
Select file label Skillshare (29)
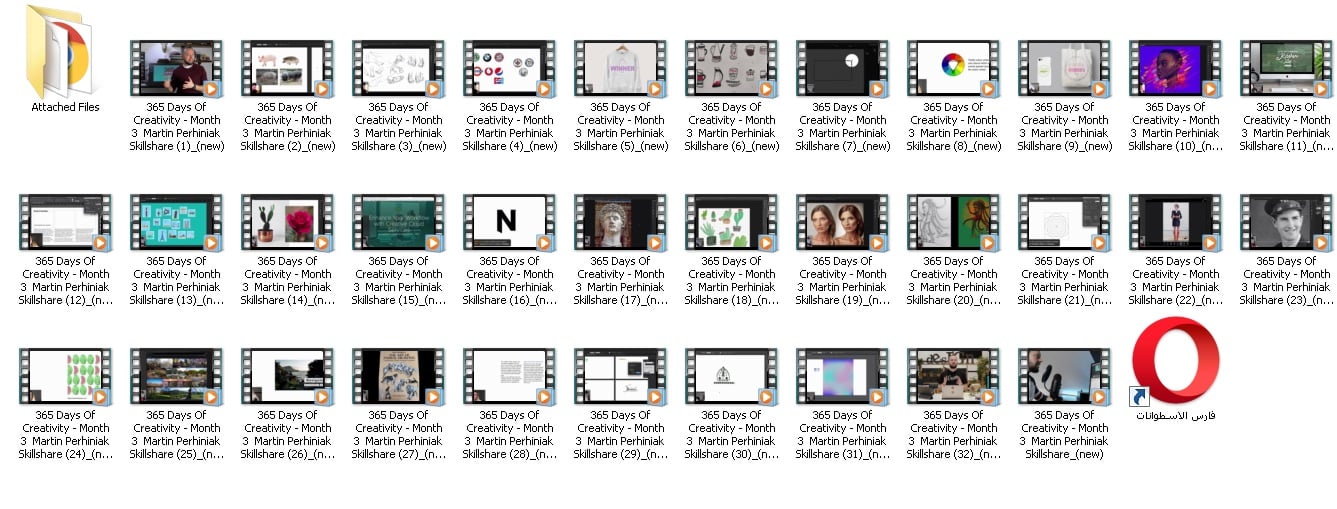tap(621, 434)
